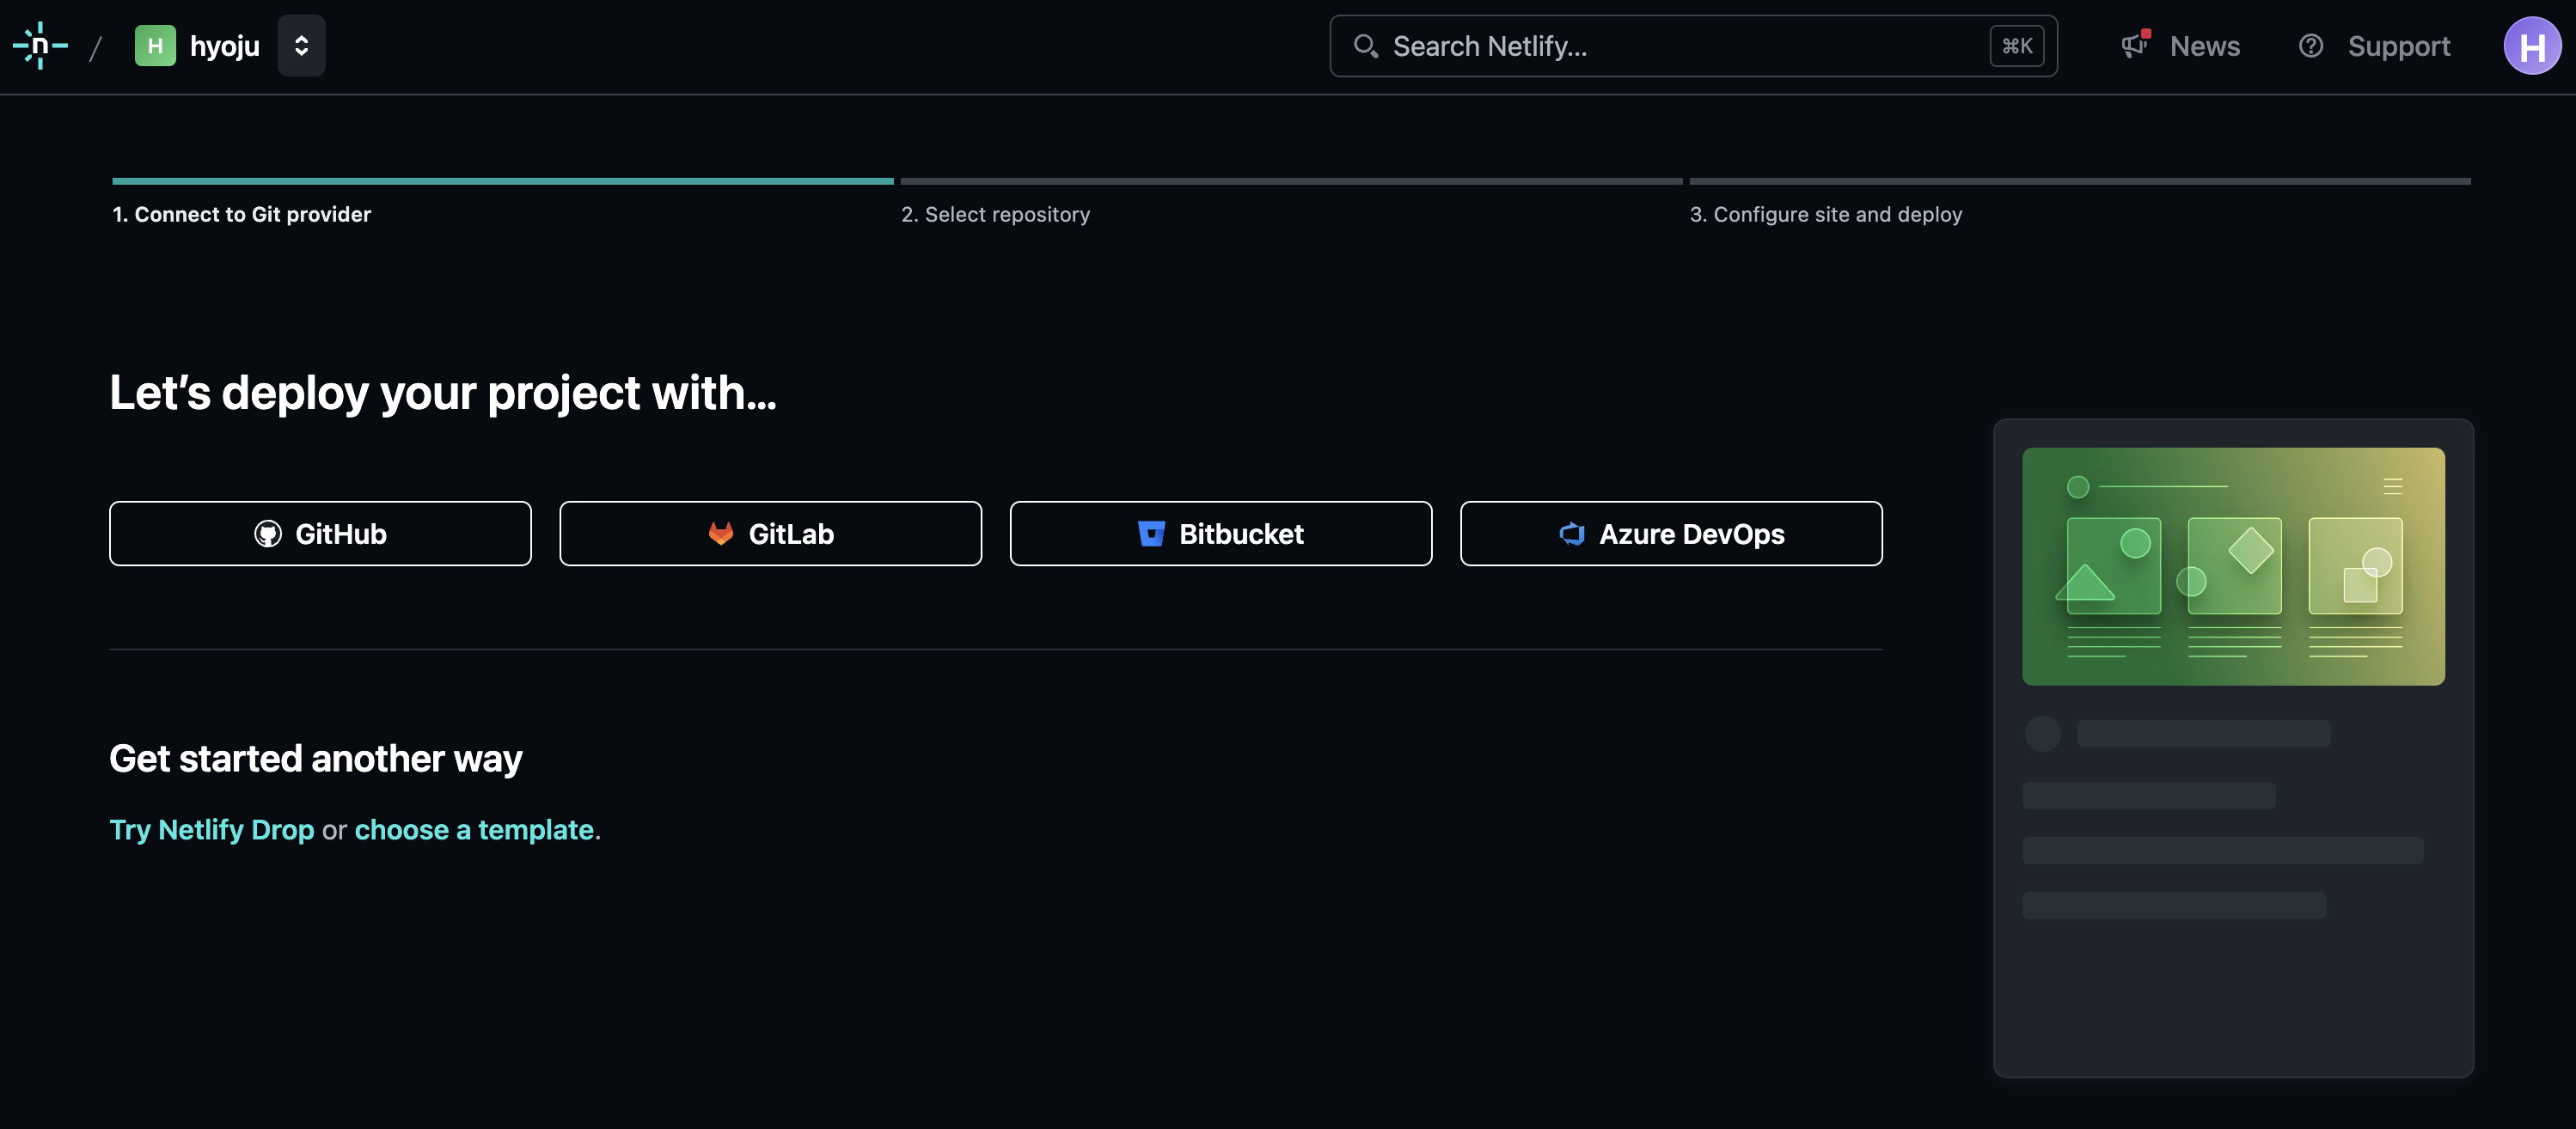Select step 1 Connect to Git provider
The width and height of the screenshot is (2576, 1129).
[241, 214]
